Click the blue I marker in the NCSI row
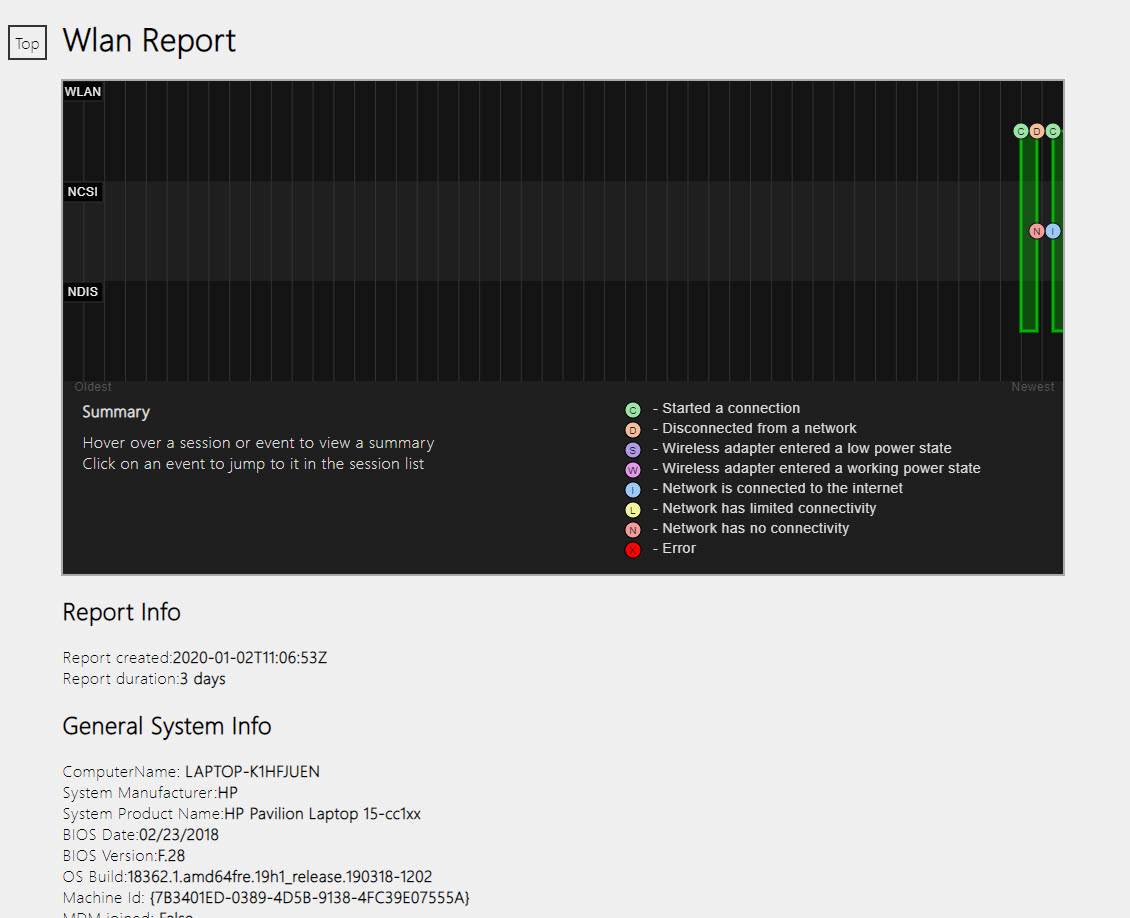 (x=1052, y=231)
